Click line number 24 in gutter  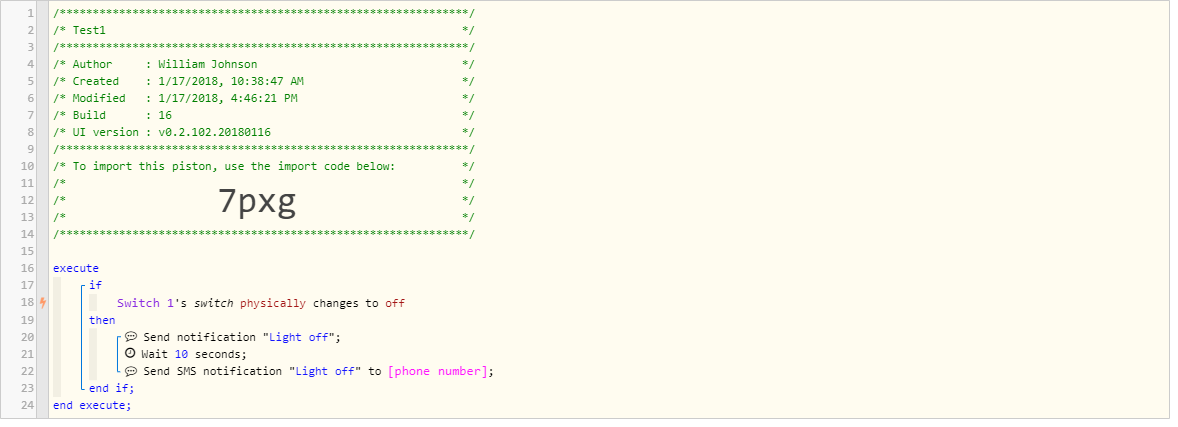click(28, 405)
